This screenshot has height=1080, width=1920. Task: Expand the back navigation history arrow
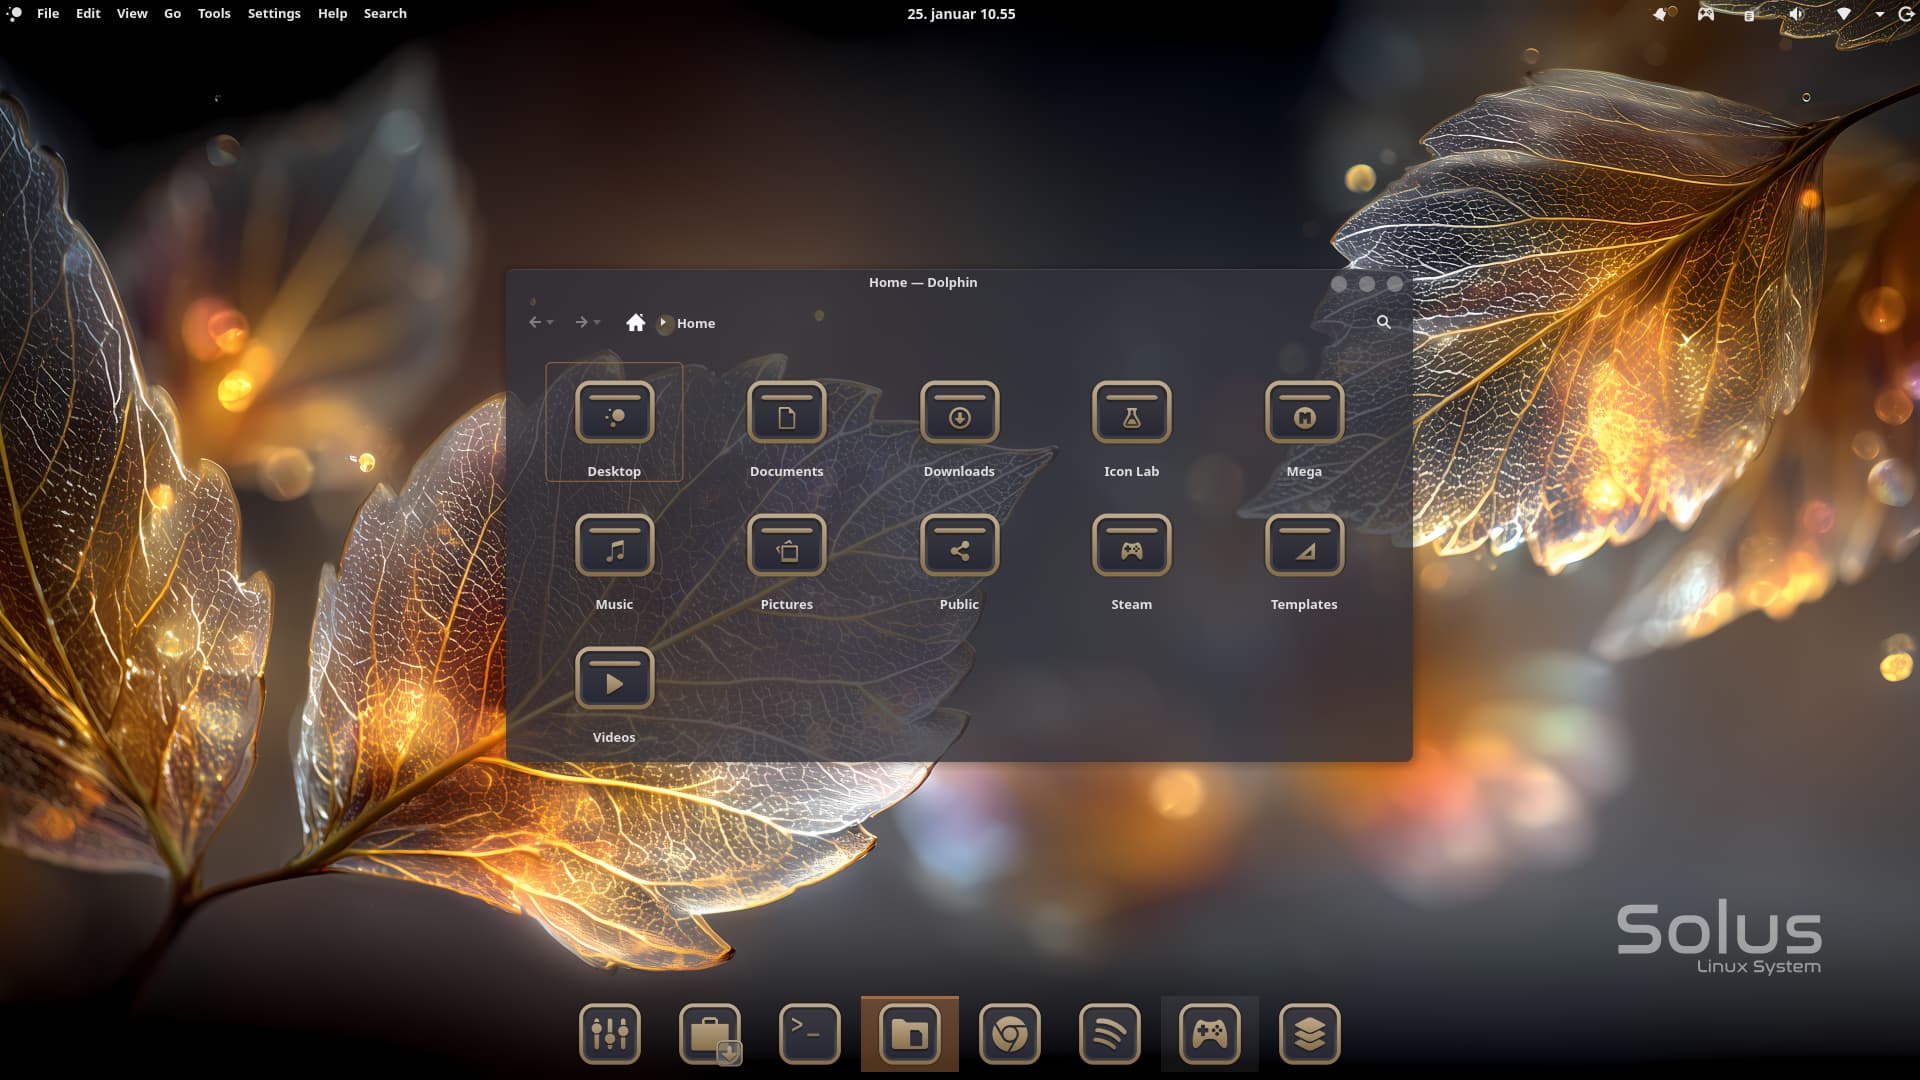(550, 323)
